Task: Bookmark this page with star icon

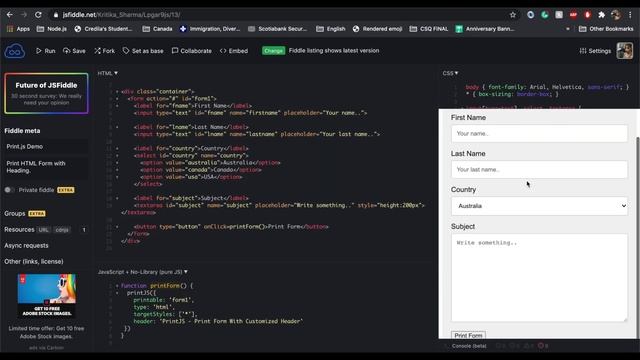Action: [513, 15]
